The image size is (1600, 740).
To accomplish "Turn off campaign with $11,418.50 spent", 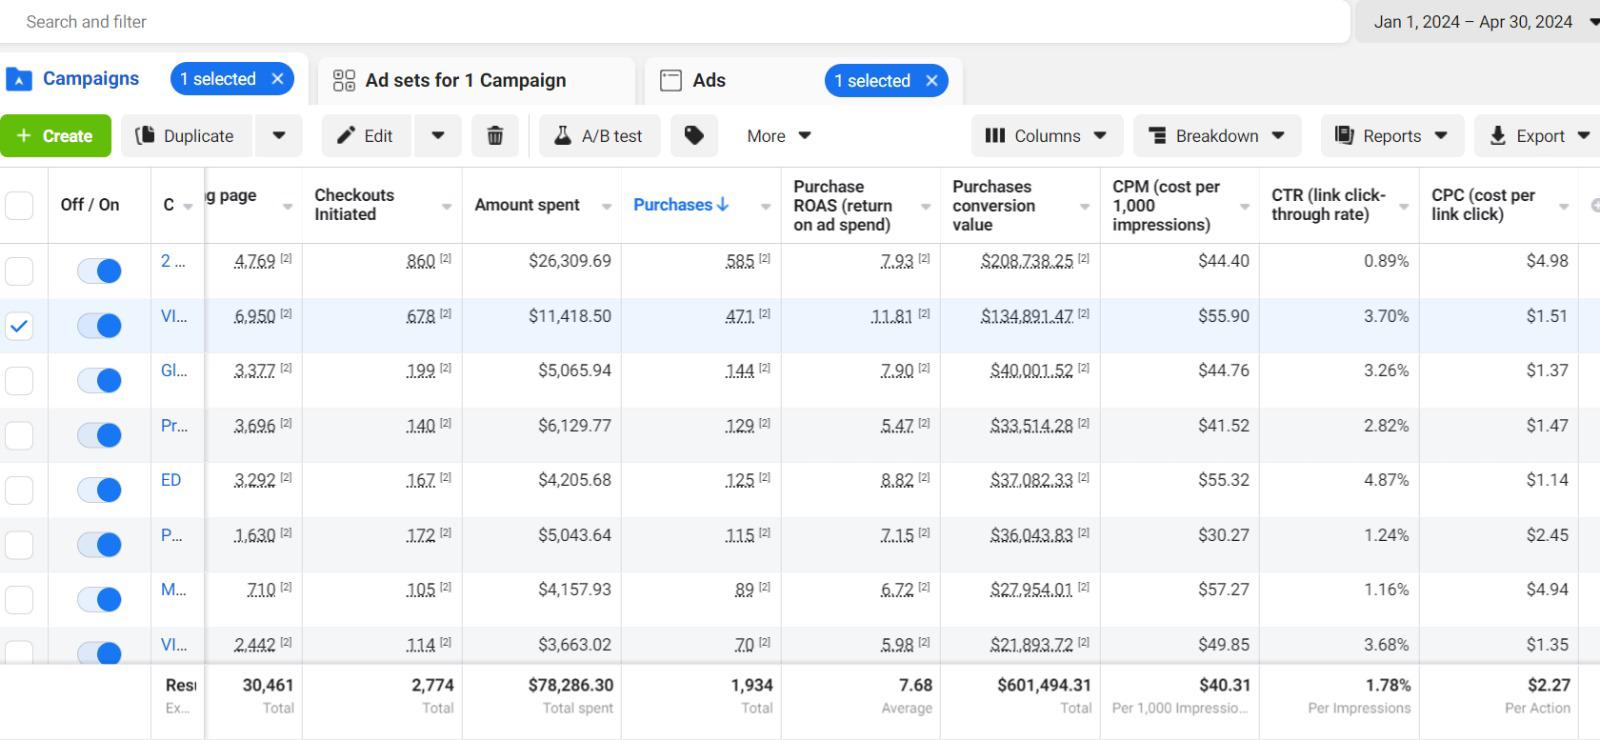I will click(99, 326).
